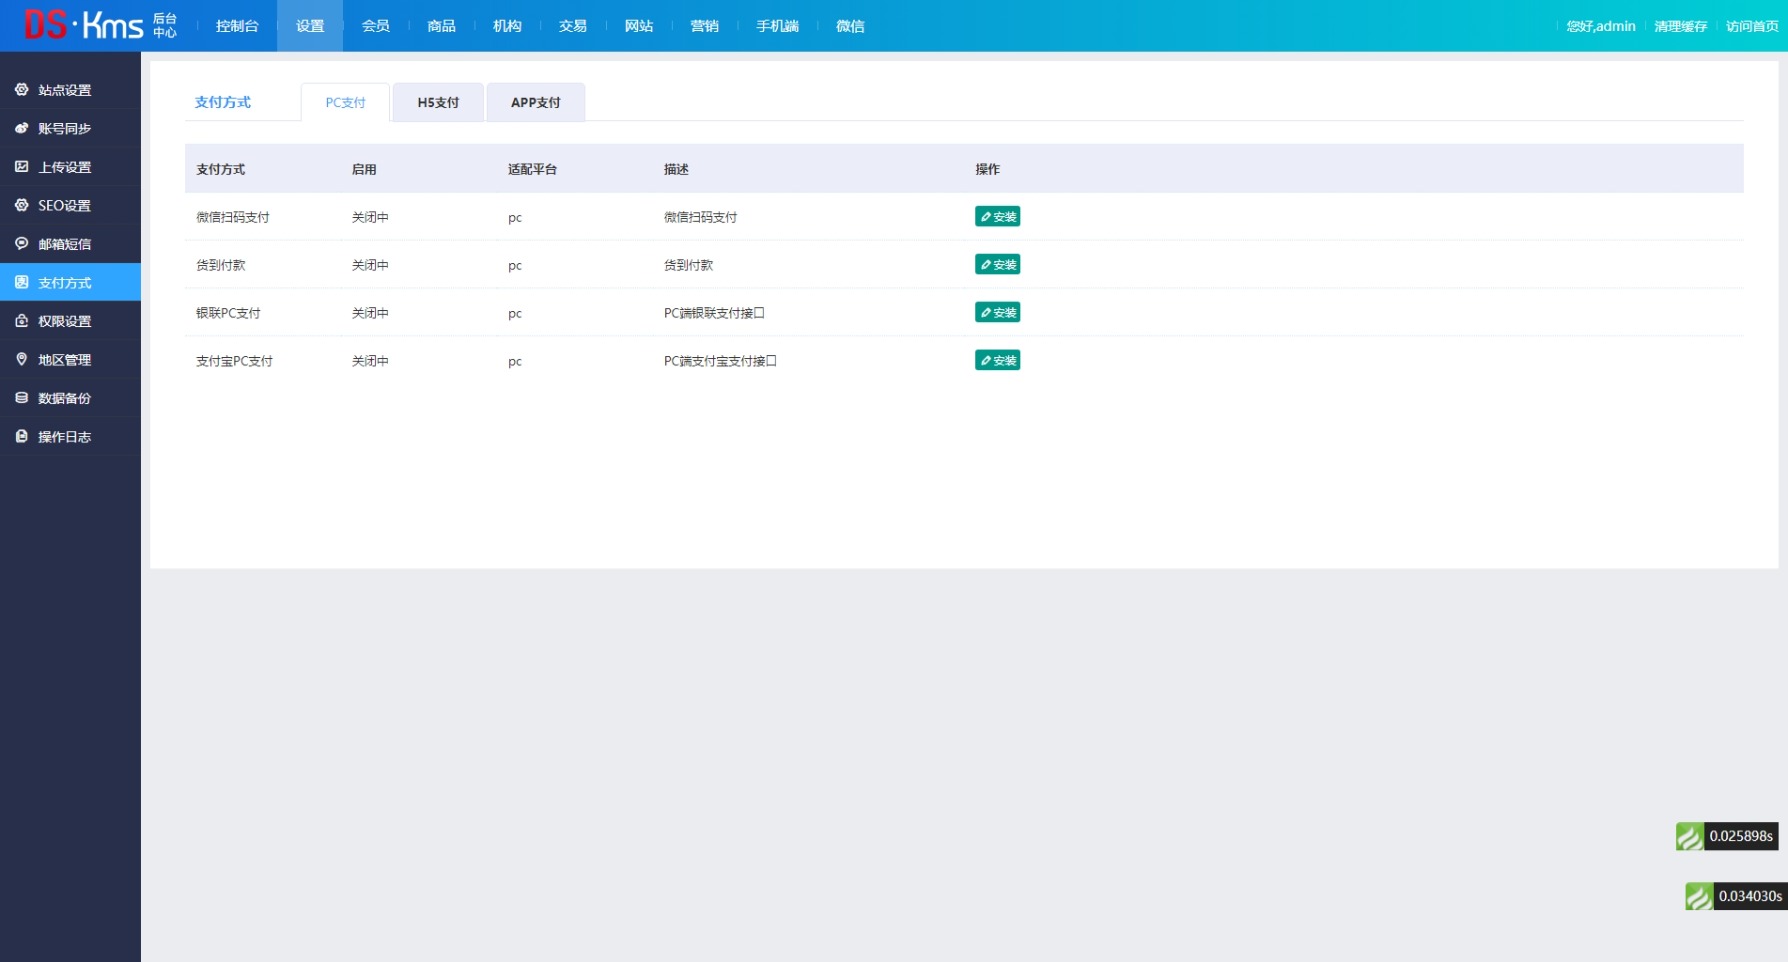
Task: Open the 控制台 top menu
Action: pyautogui.click(x=237, y=26)
